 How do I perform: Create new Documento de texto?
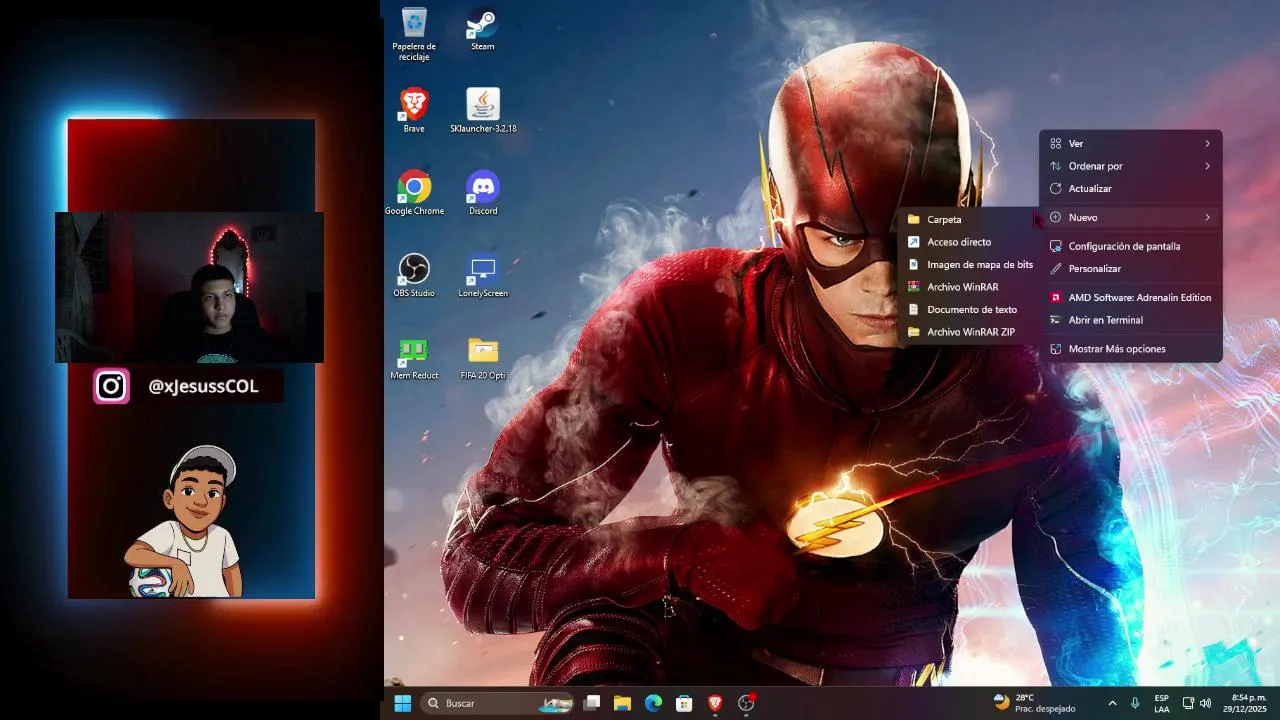click(x=968, y=310)
